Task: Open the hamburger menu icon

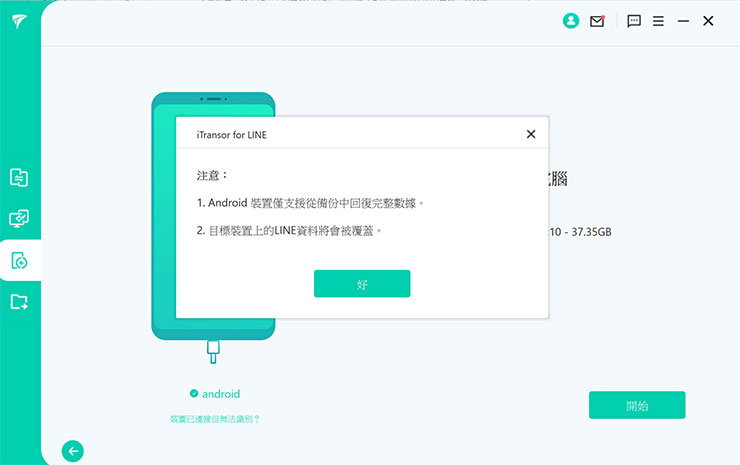Action: click(x=658, y=21)
